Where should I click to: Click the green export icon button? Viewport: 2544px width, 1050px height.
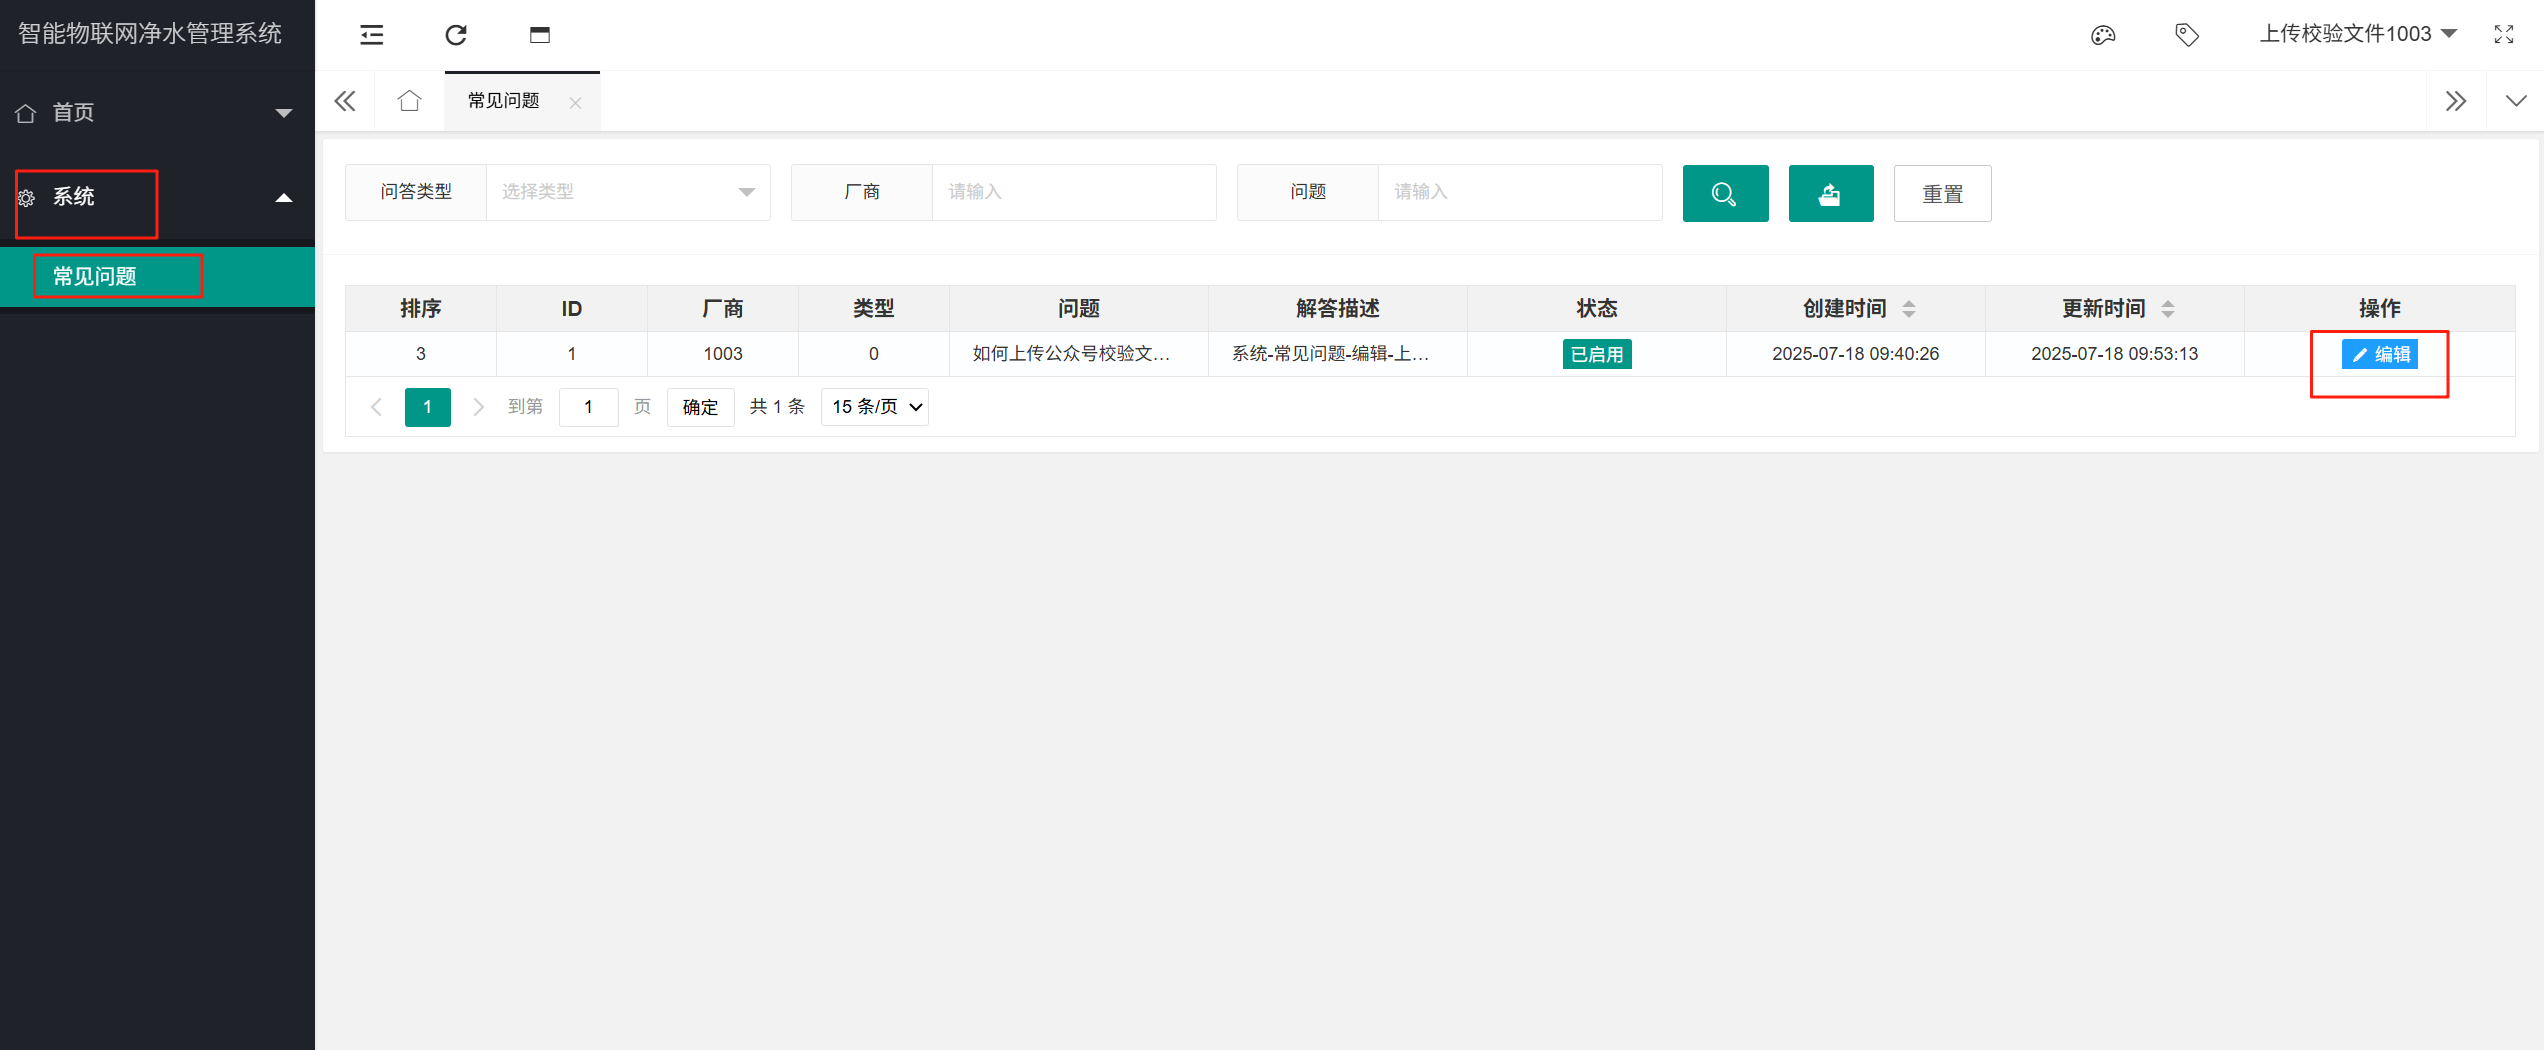[x=1830, y=193]
